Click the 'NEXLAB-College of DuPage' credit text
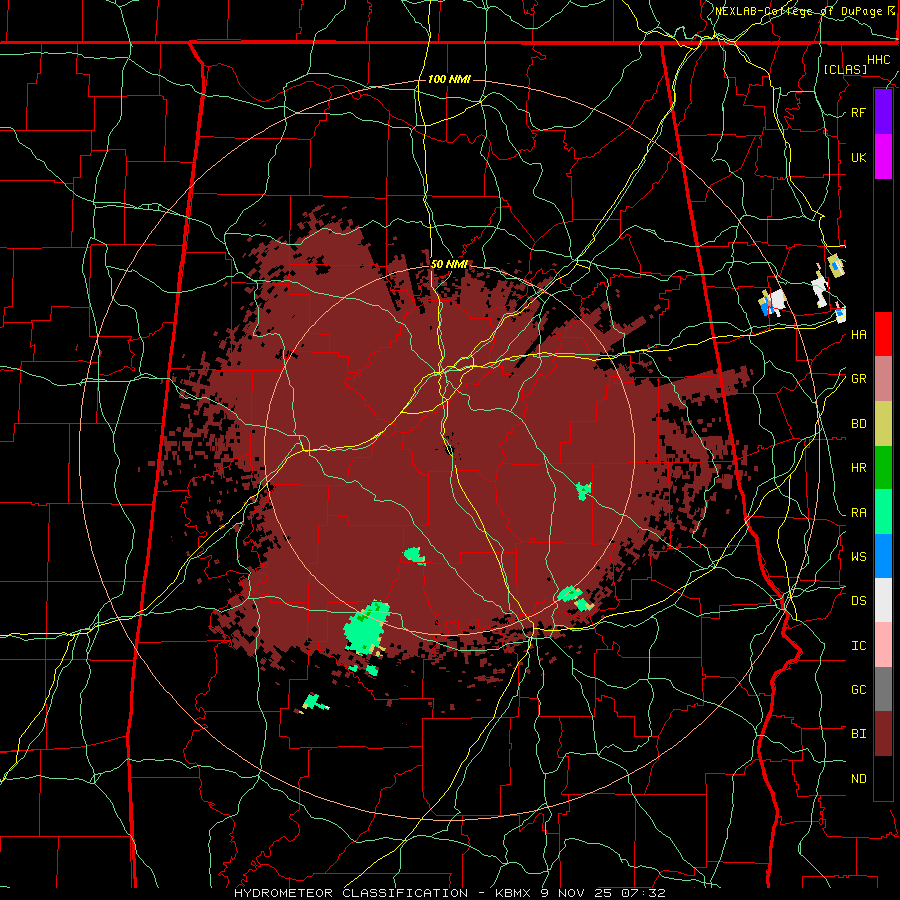Image resolution: width=900 pixels, height=900 pixels. 800,11
